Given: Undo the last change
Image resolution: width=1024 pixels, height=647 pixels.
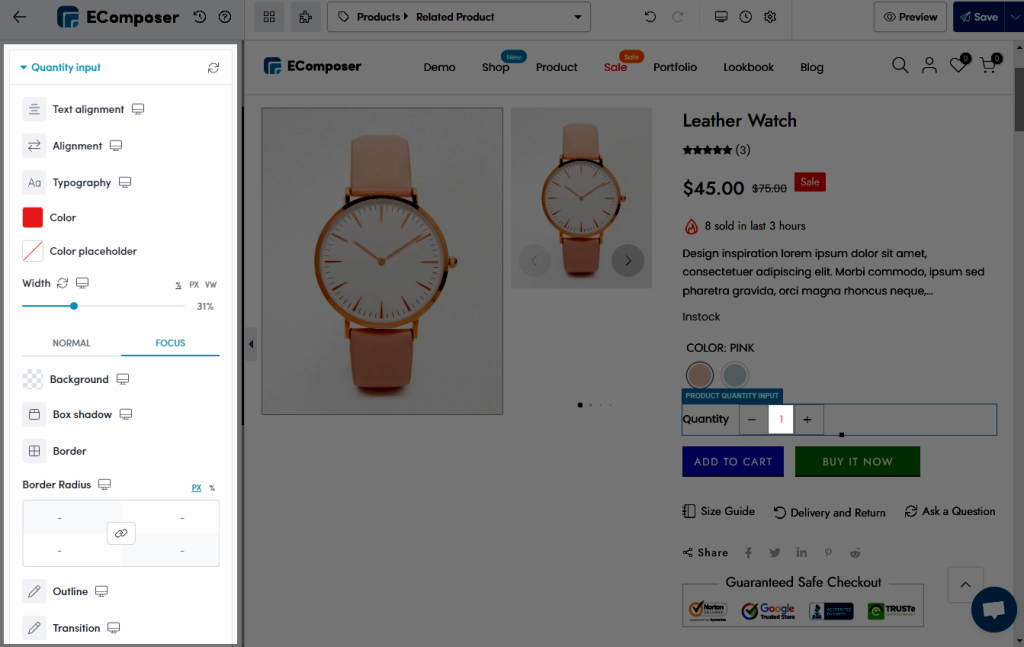Looking at the screenshot, I should point(650,17).
